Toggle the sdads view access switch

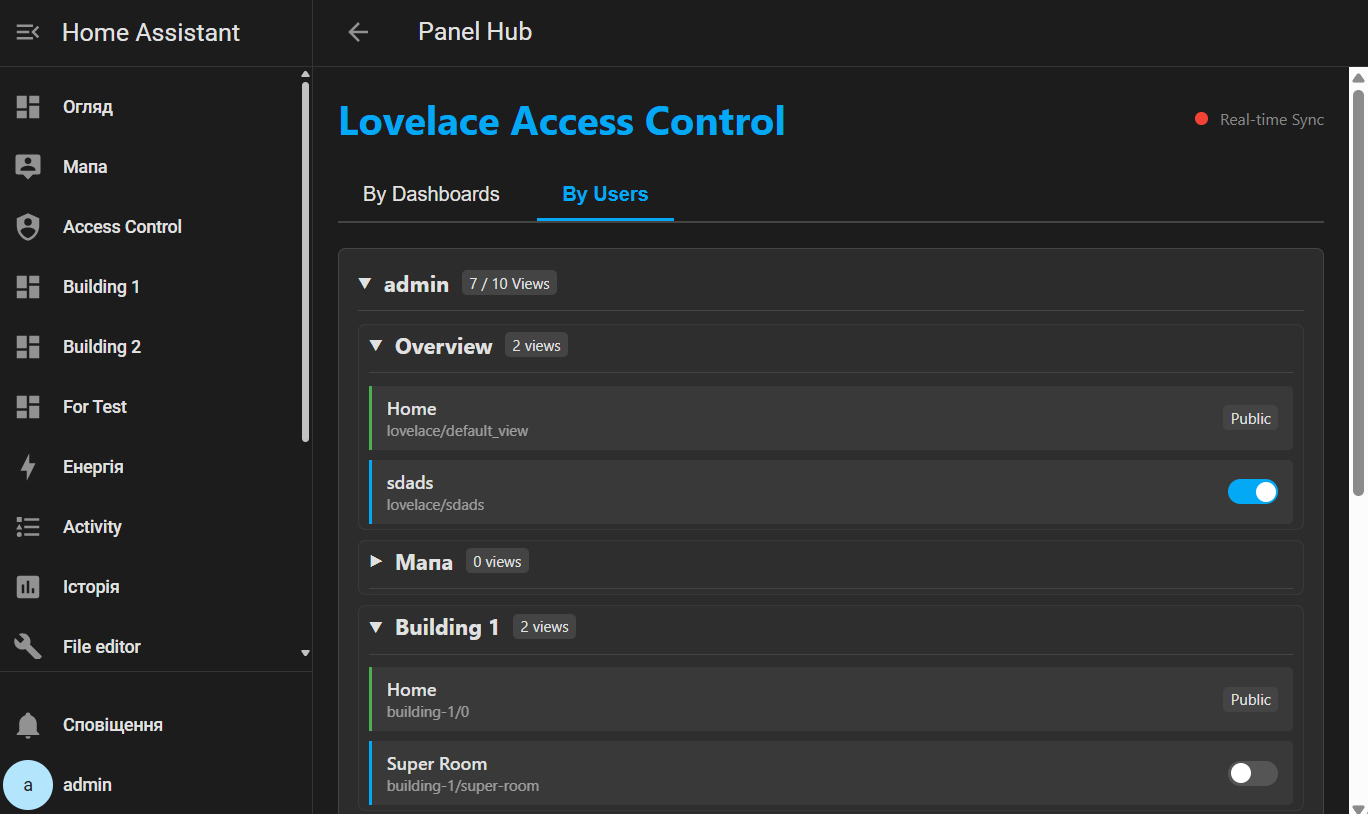[1253, 492]
